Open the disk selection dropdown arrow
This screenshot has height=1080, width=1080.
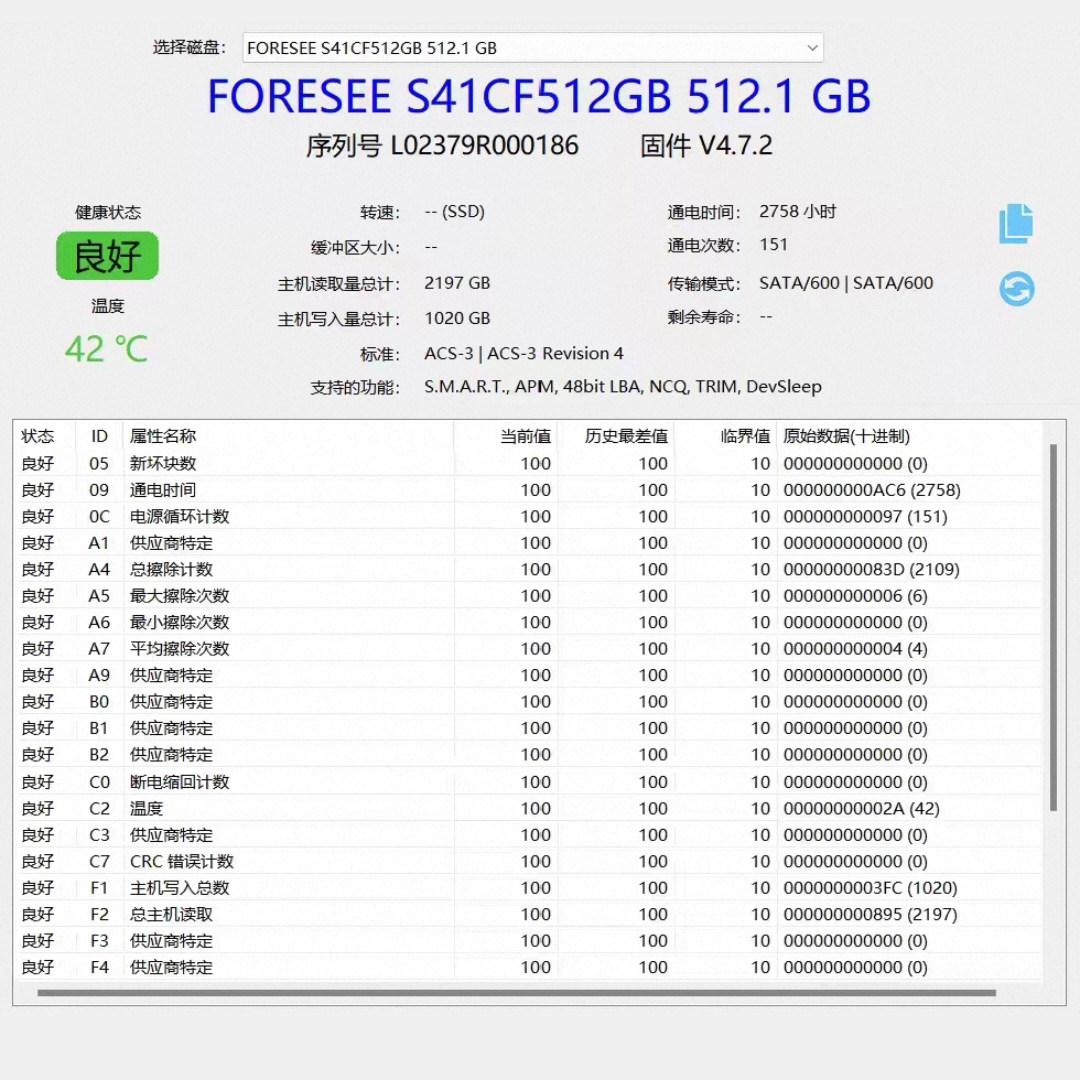point(812,48)
